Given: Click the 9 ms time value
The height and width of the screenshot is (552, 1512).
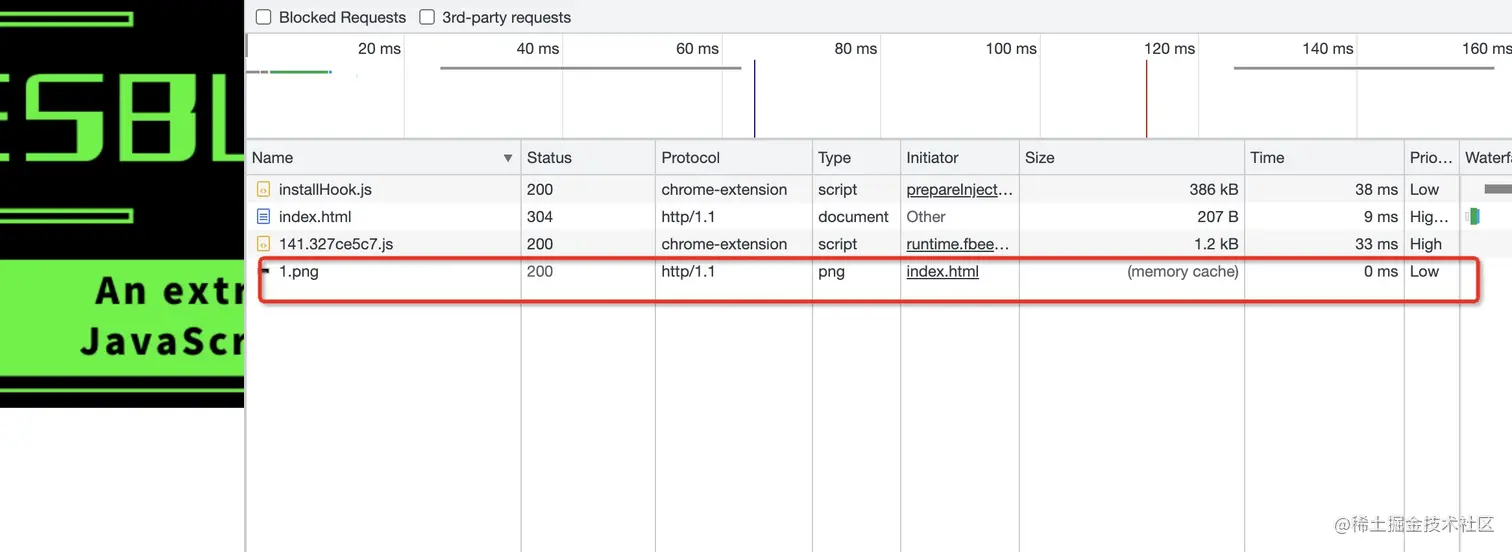Looking at the screenshot, I should pyautogui.click(x=1380, y=216).
